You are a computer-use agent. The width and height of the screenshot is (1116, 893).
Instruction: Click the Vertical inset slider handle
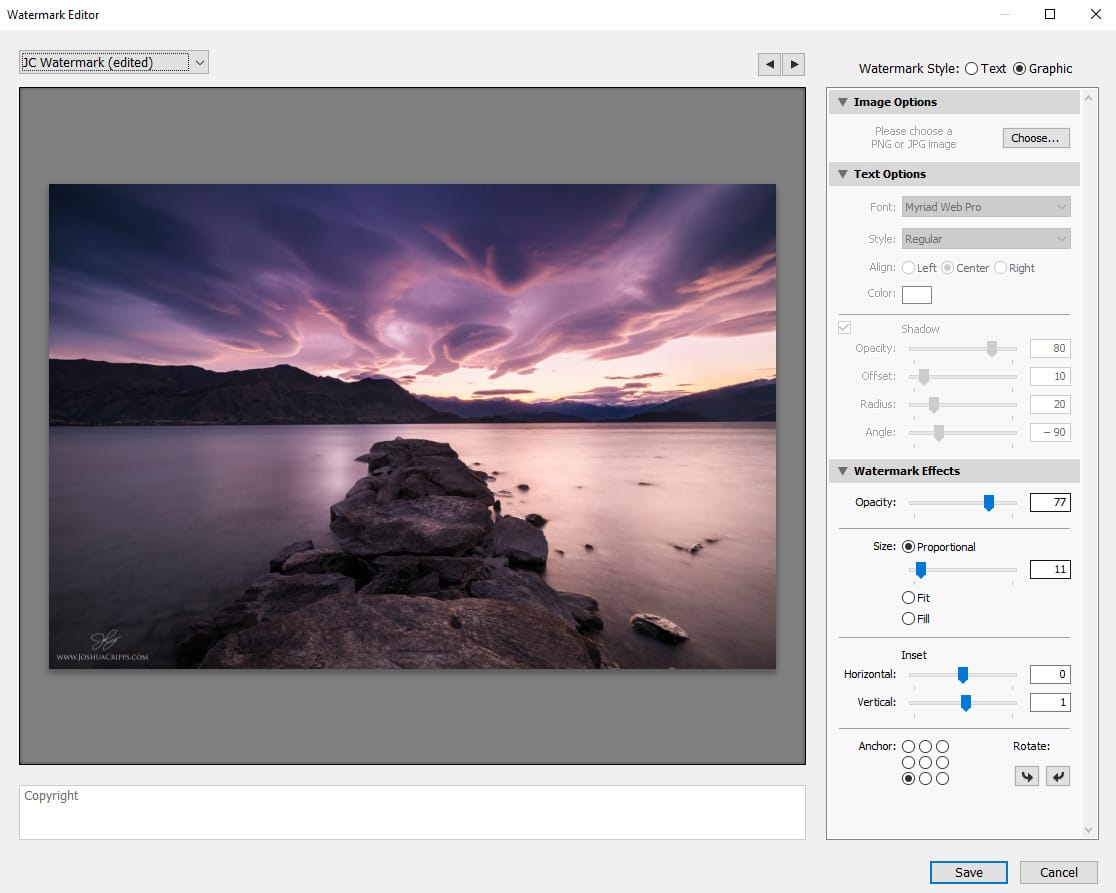pos(965,703)
